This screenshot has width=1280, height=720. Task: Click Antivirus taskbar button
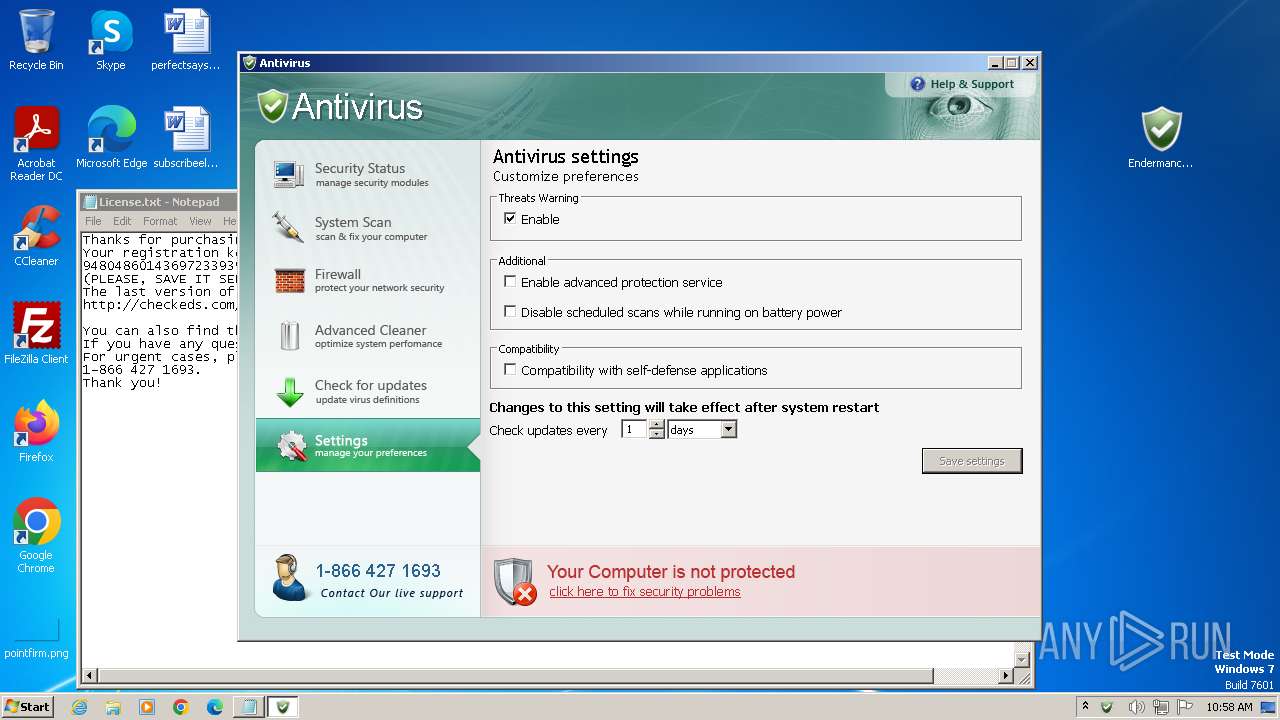283,707
